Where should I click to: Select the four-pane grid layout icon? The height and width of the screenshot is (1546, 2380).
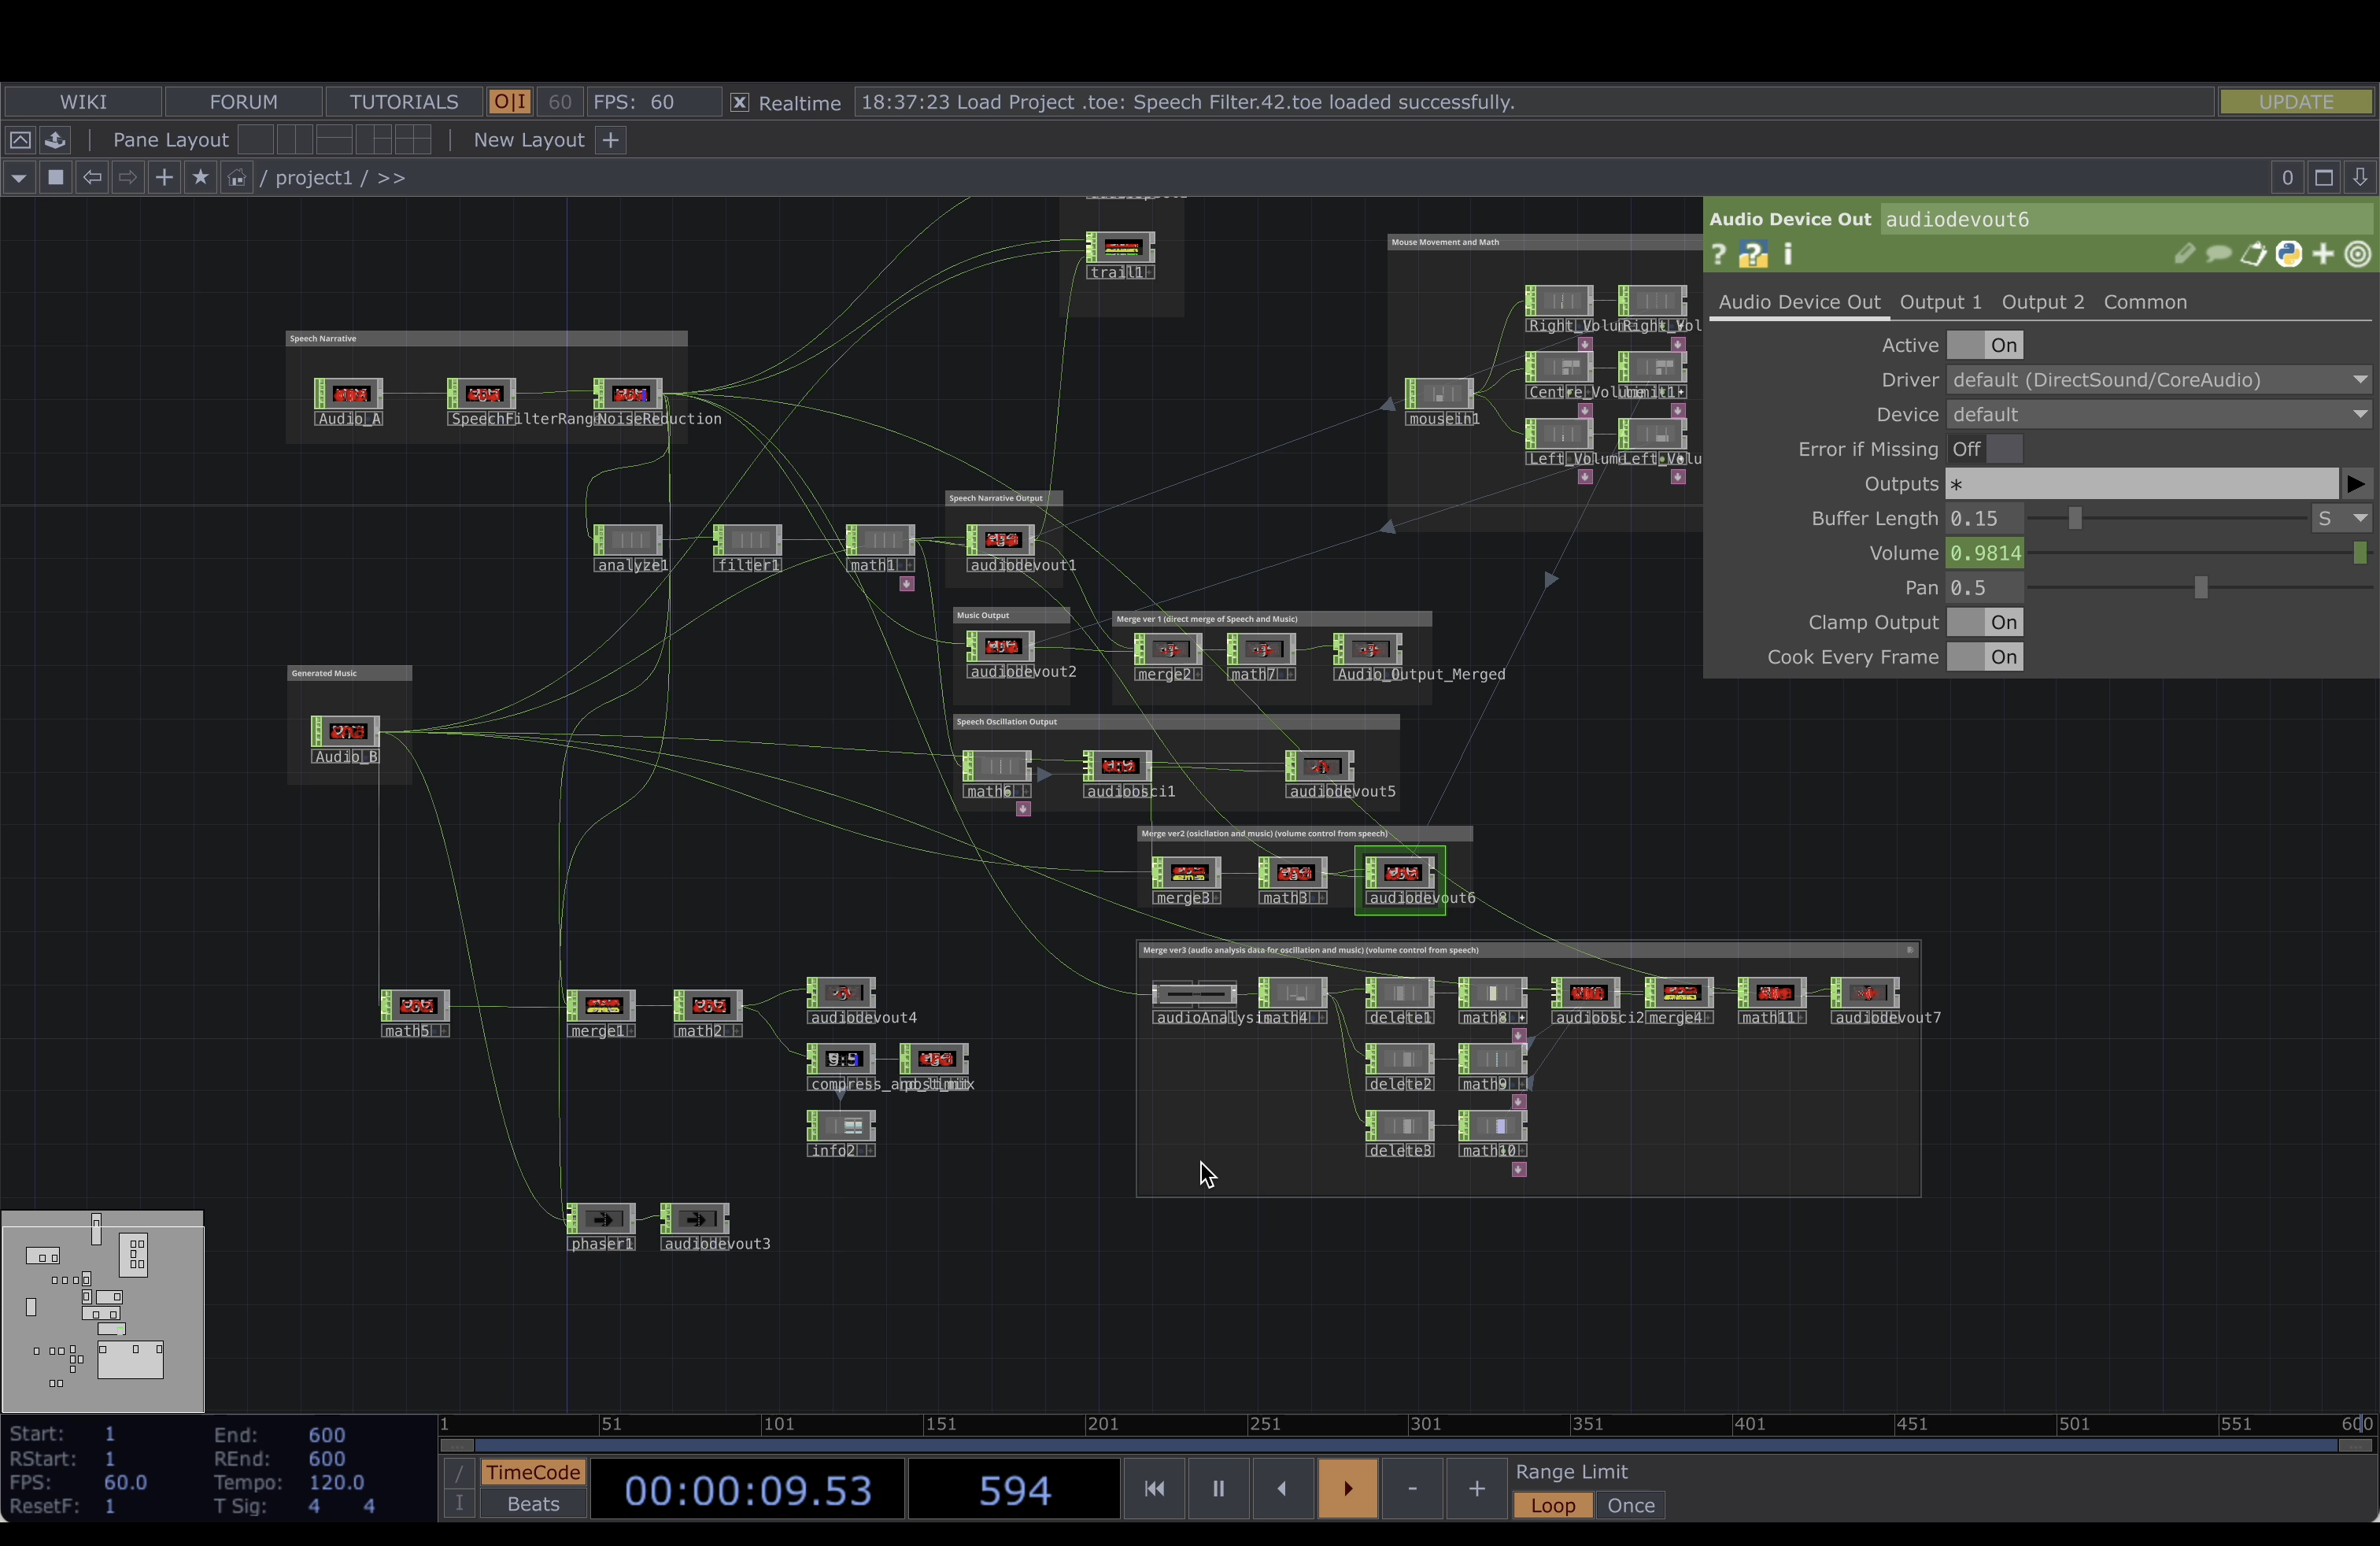412,140
